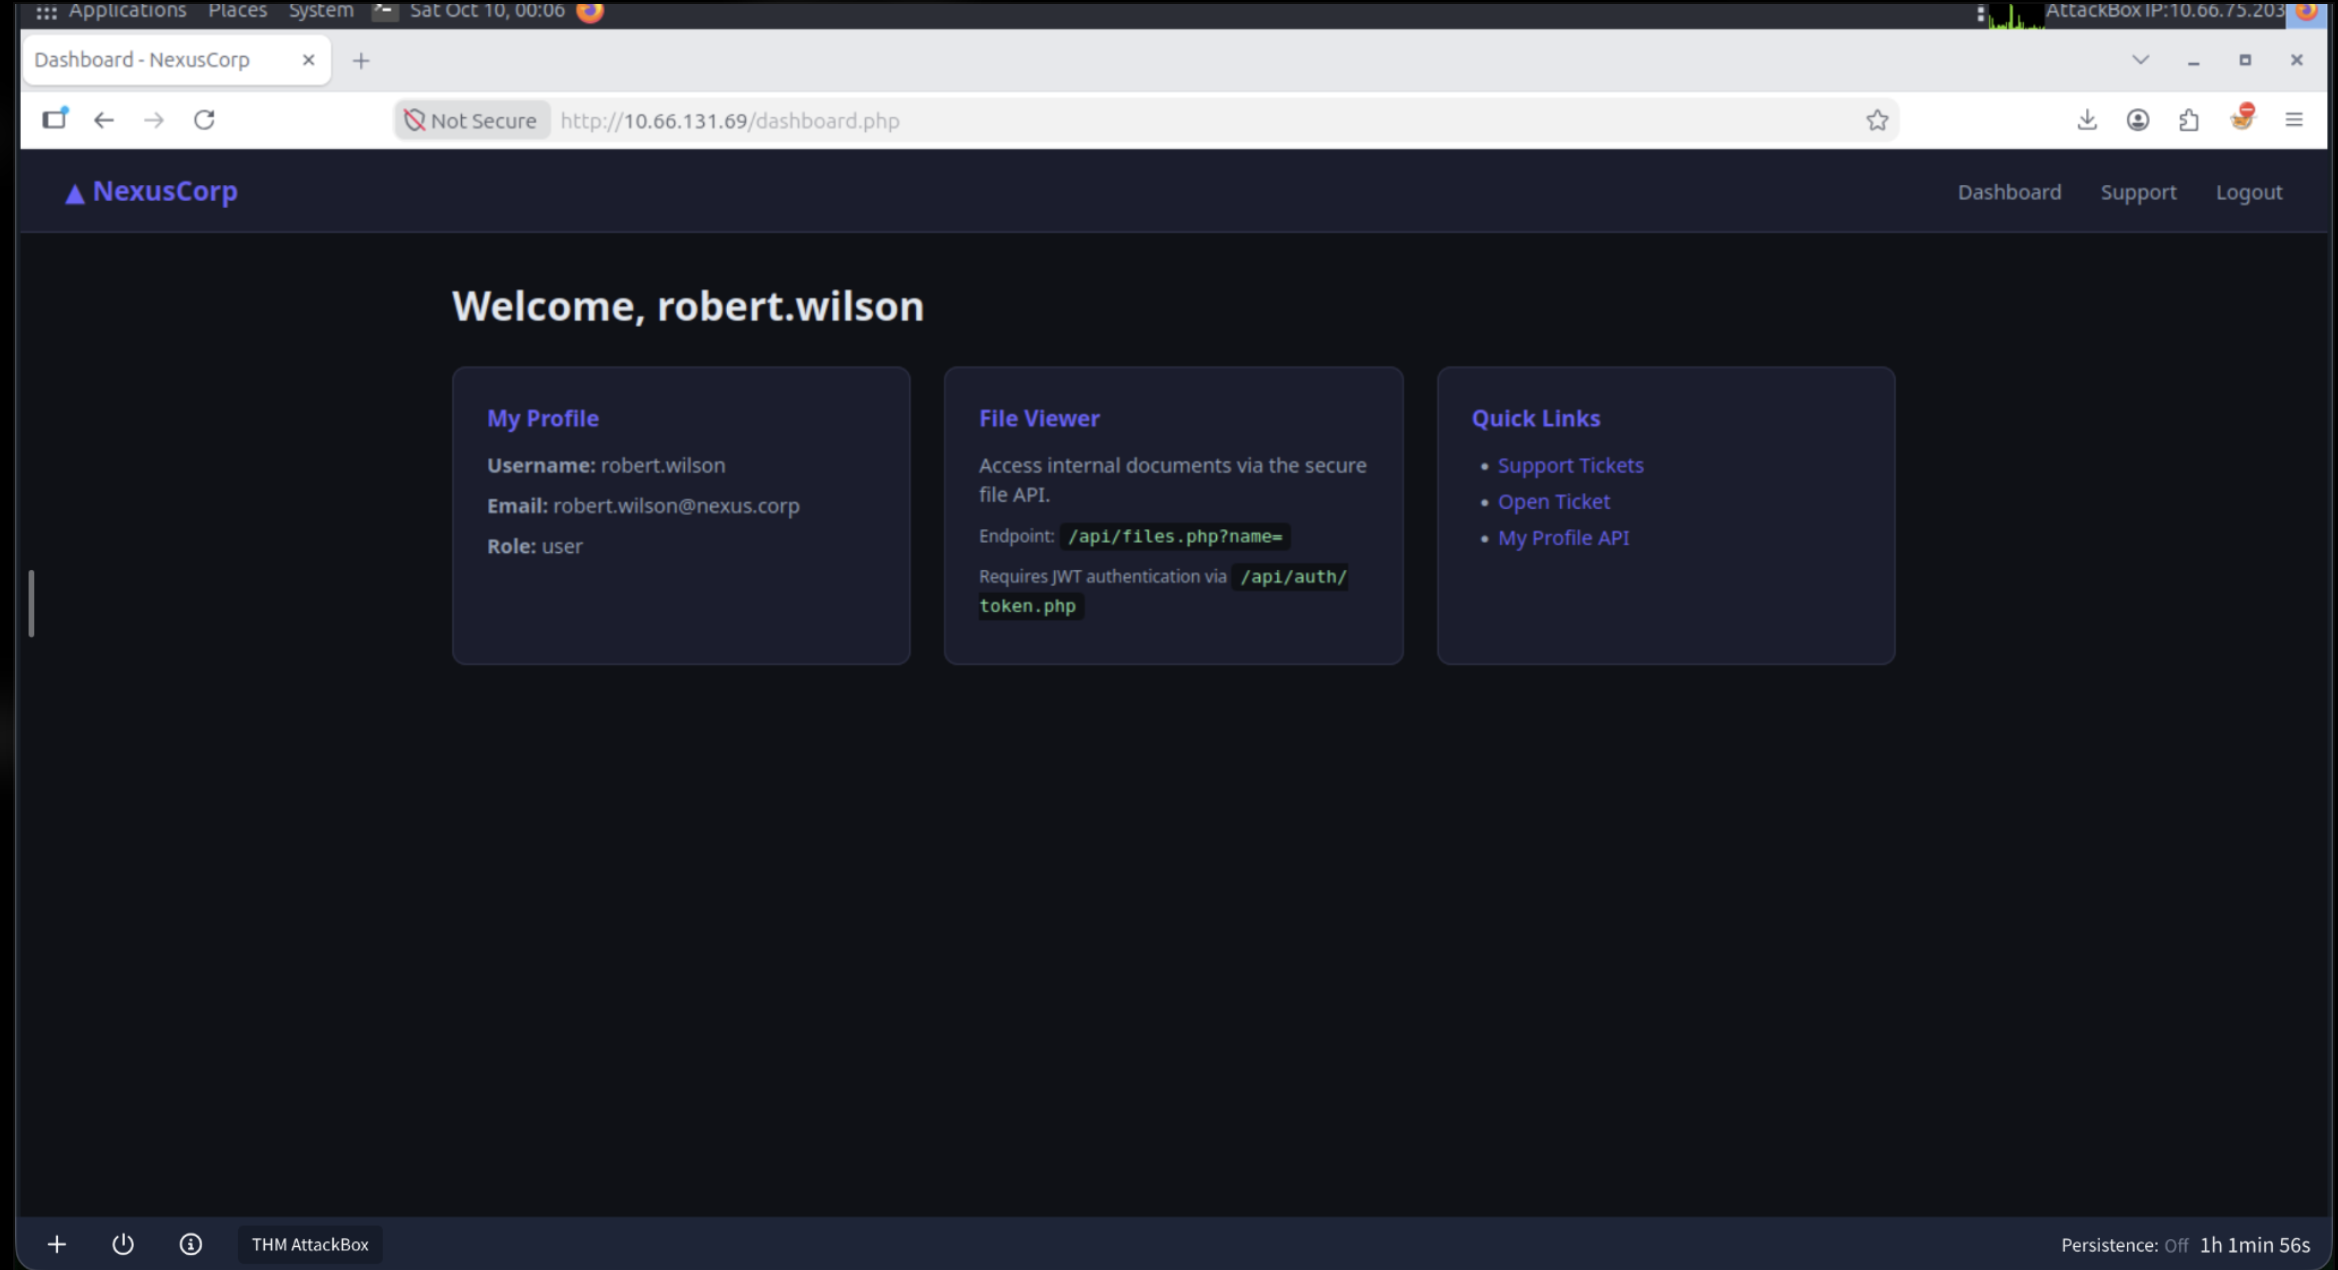The height and width of the screenshot is (1270, 2338).
Task: Click Logout in the navigation bar
Action: pos(2248,192)
